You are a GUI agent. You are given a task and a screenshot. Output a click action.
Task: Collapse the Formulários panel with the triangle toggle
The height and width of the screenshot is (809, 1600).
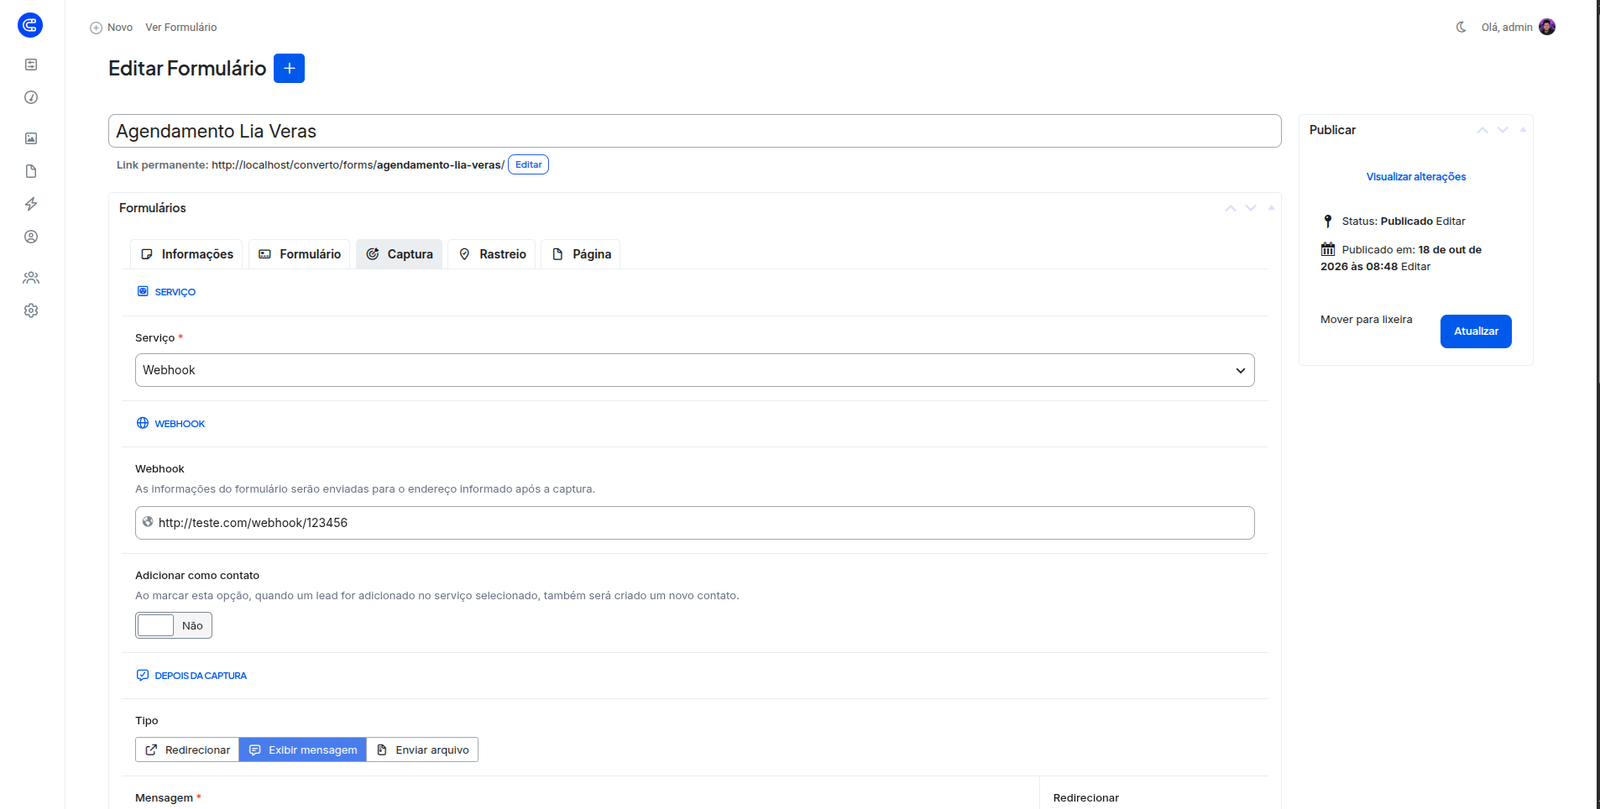pyautogui.click(x=1271, y=208)
